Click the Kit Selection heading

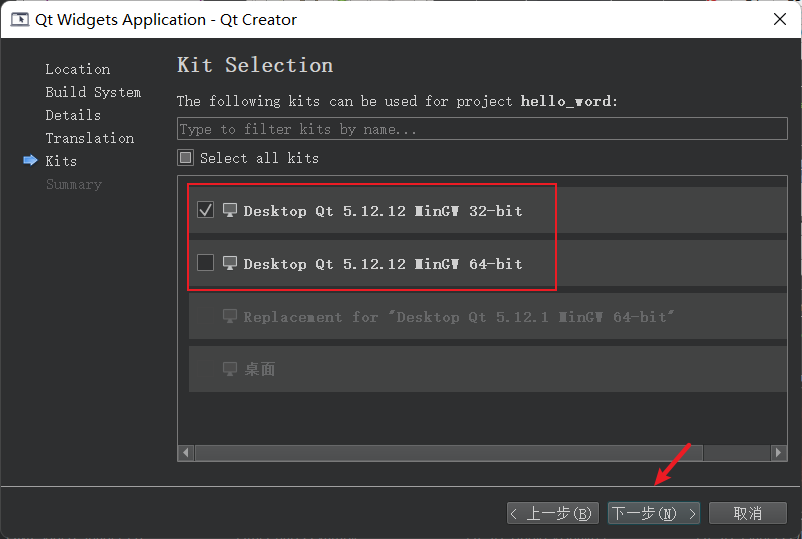[255, 65]
